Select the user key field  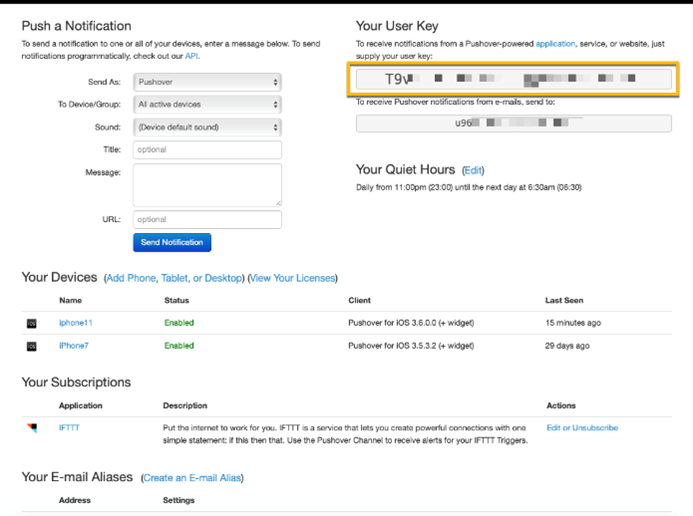click(514, 79)
